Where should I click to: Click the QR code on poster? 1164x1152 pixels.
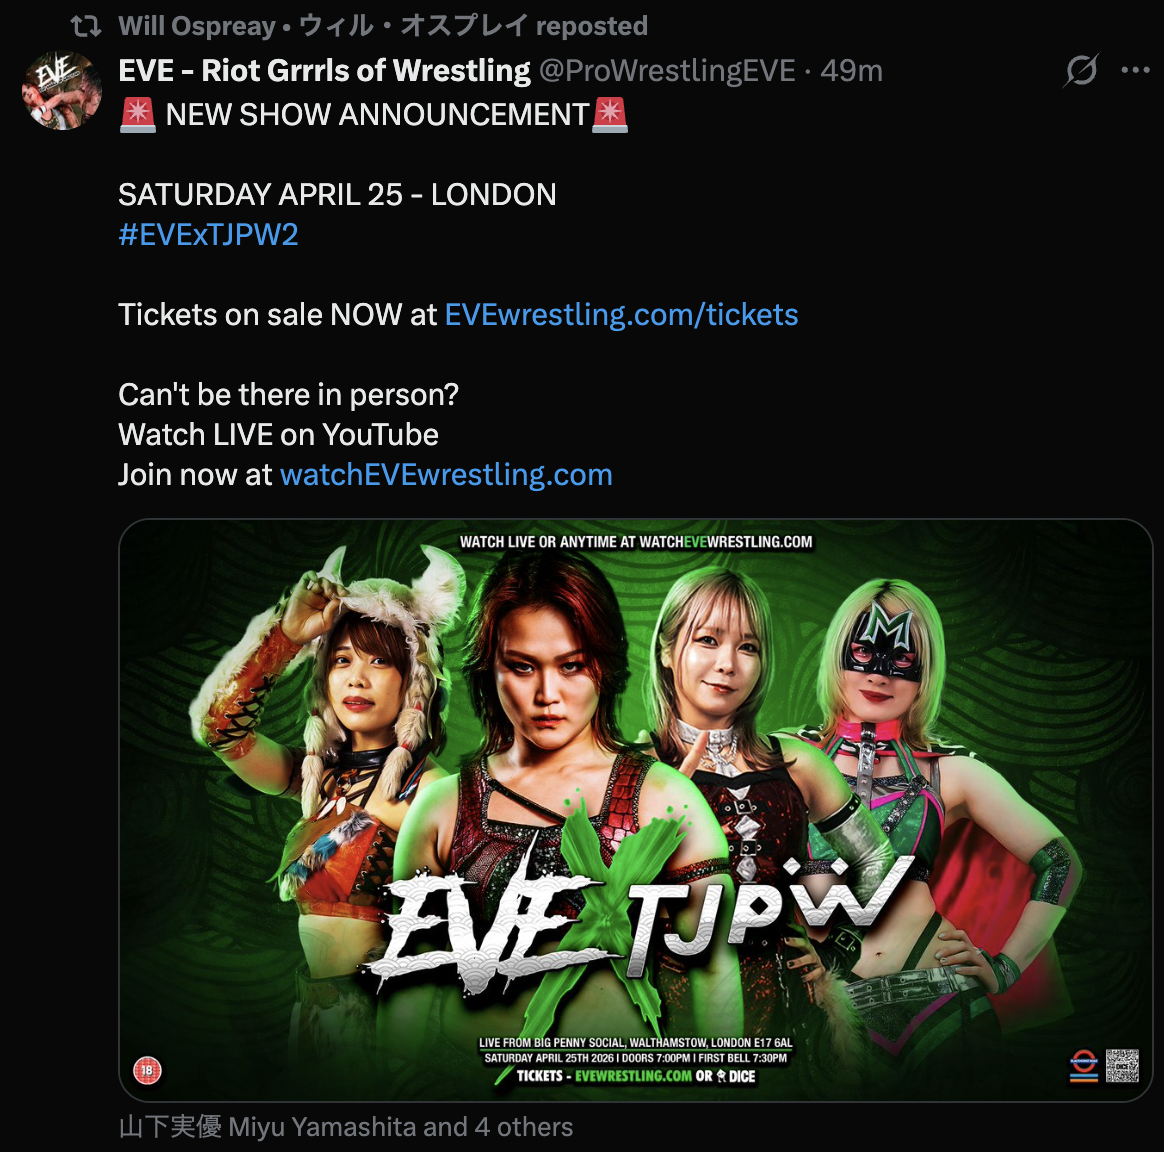coord(1122,1065)
